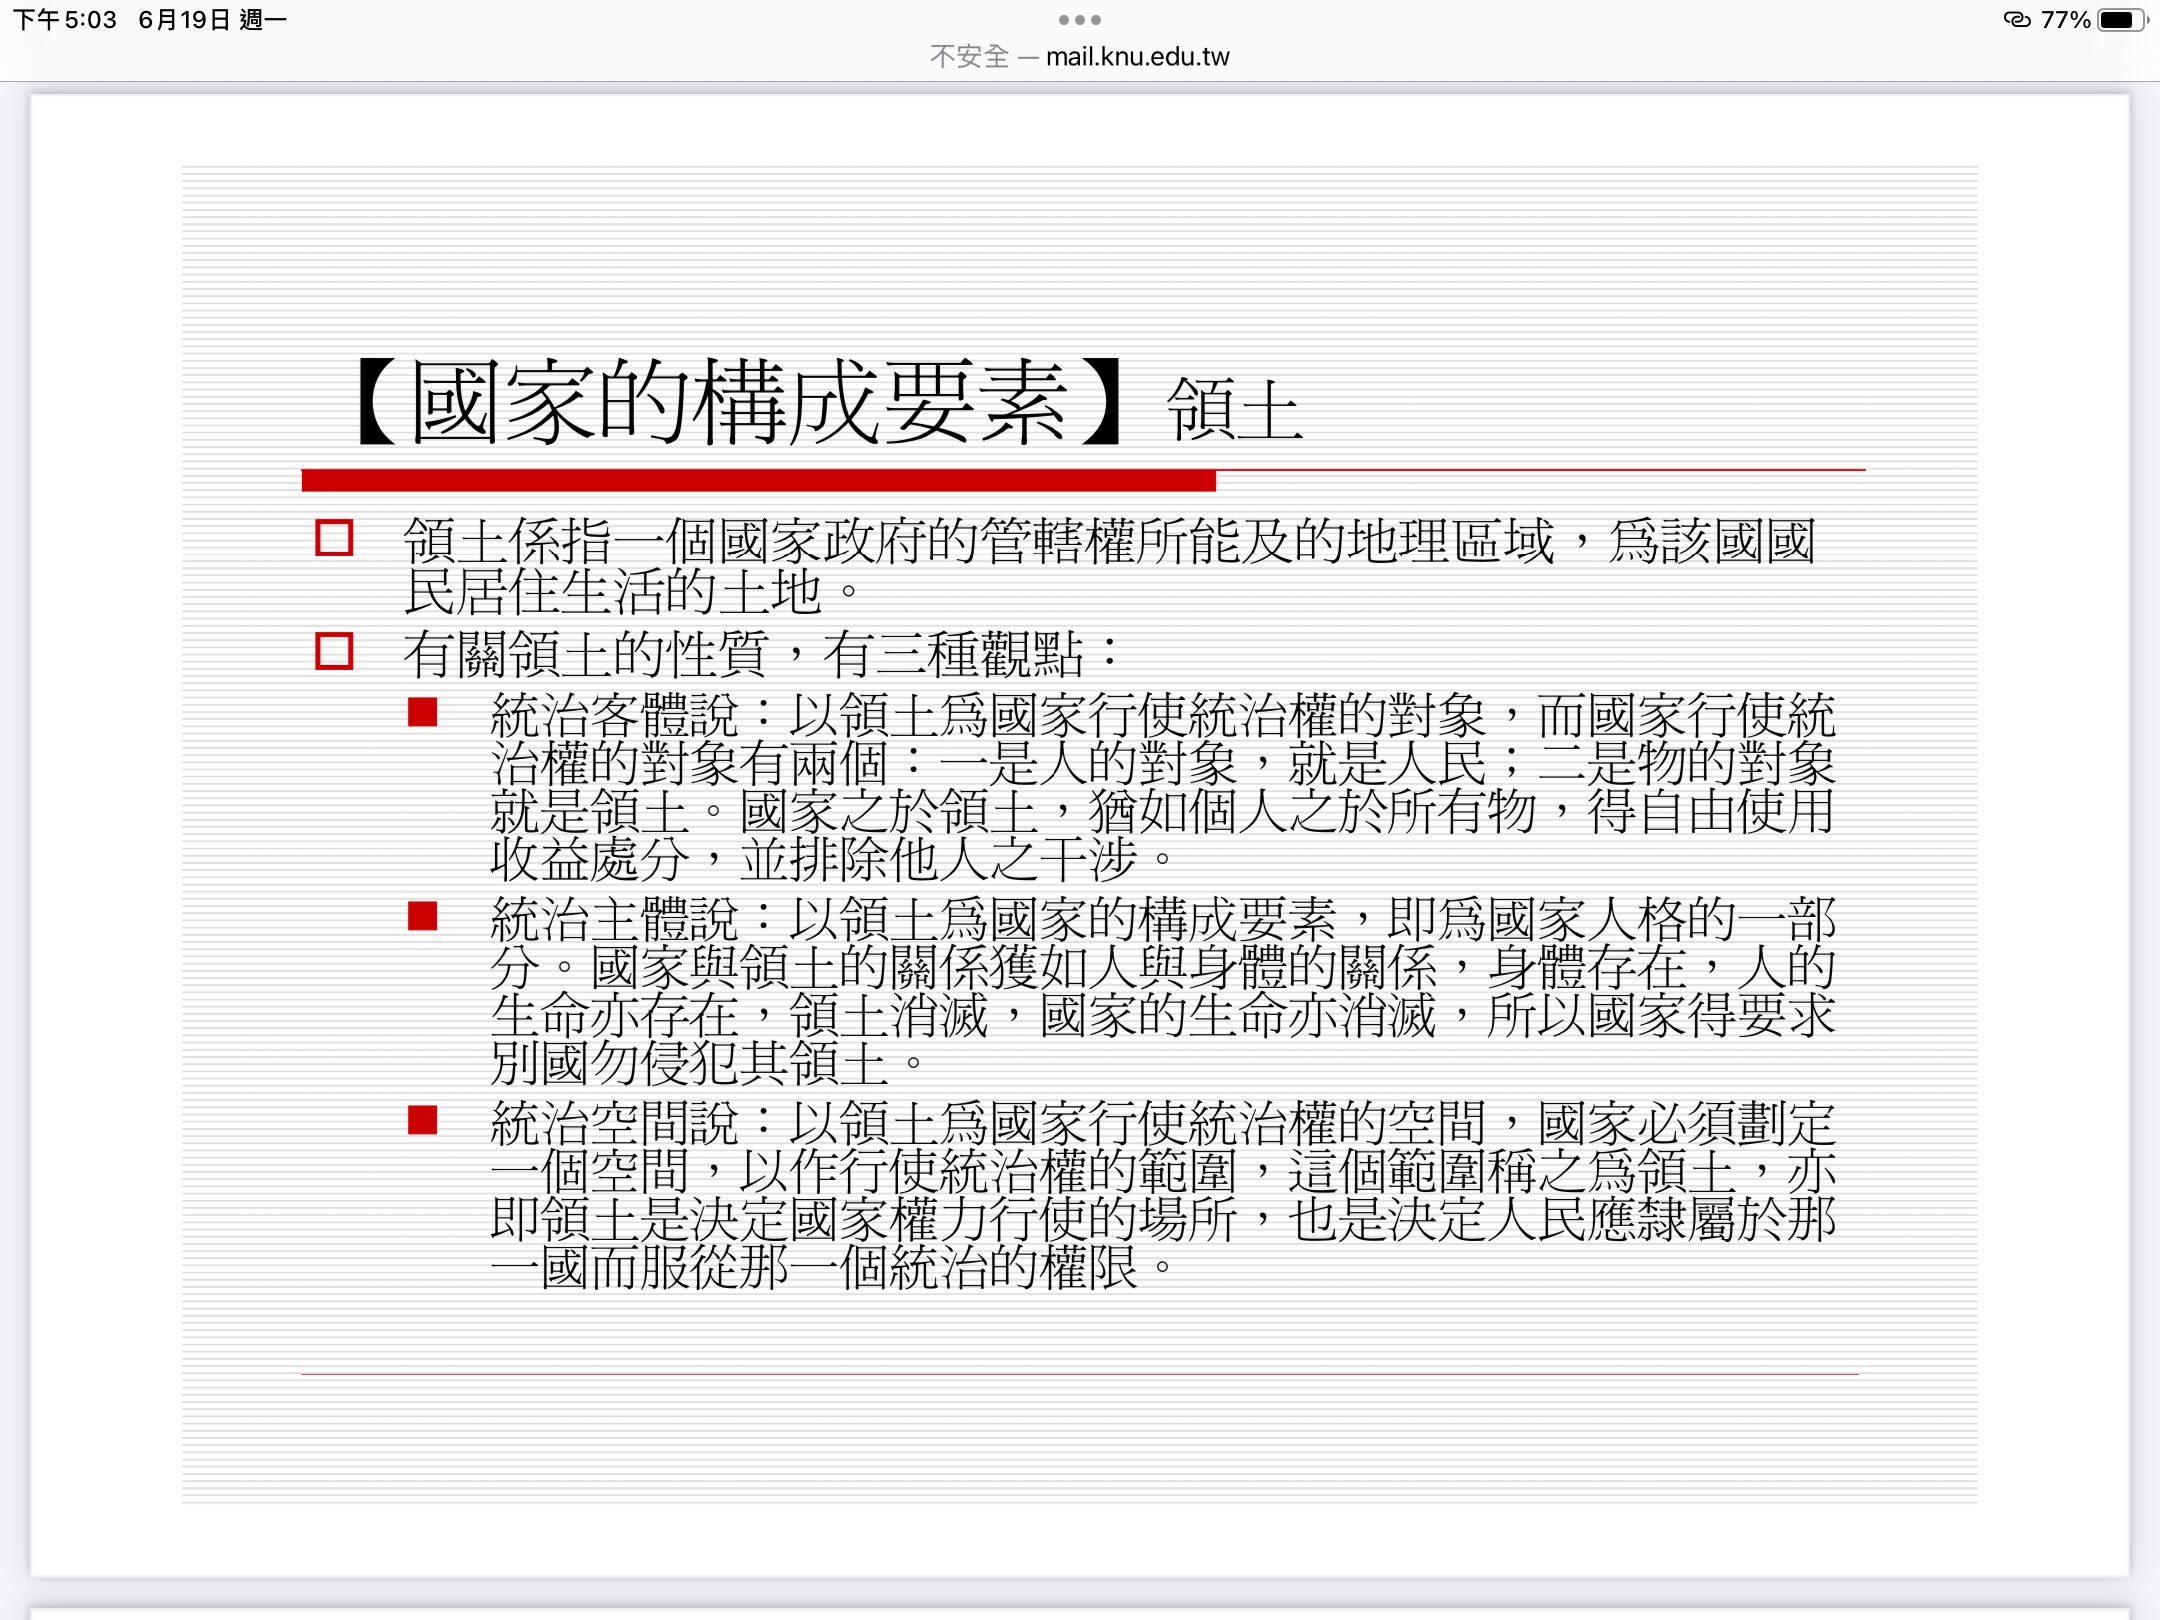Tap the 不安全 security warning label
Screen dimensions: 2160x1620
tap(968, 57)
